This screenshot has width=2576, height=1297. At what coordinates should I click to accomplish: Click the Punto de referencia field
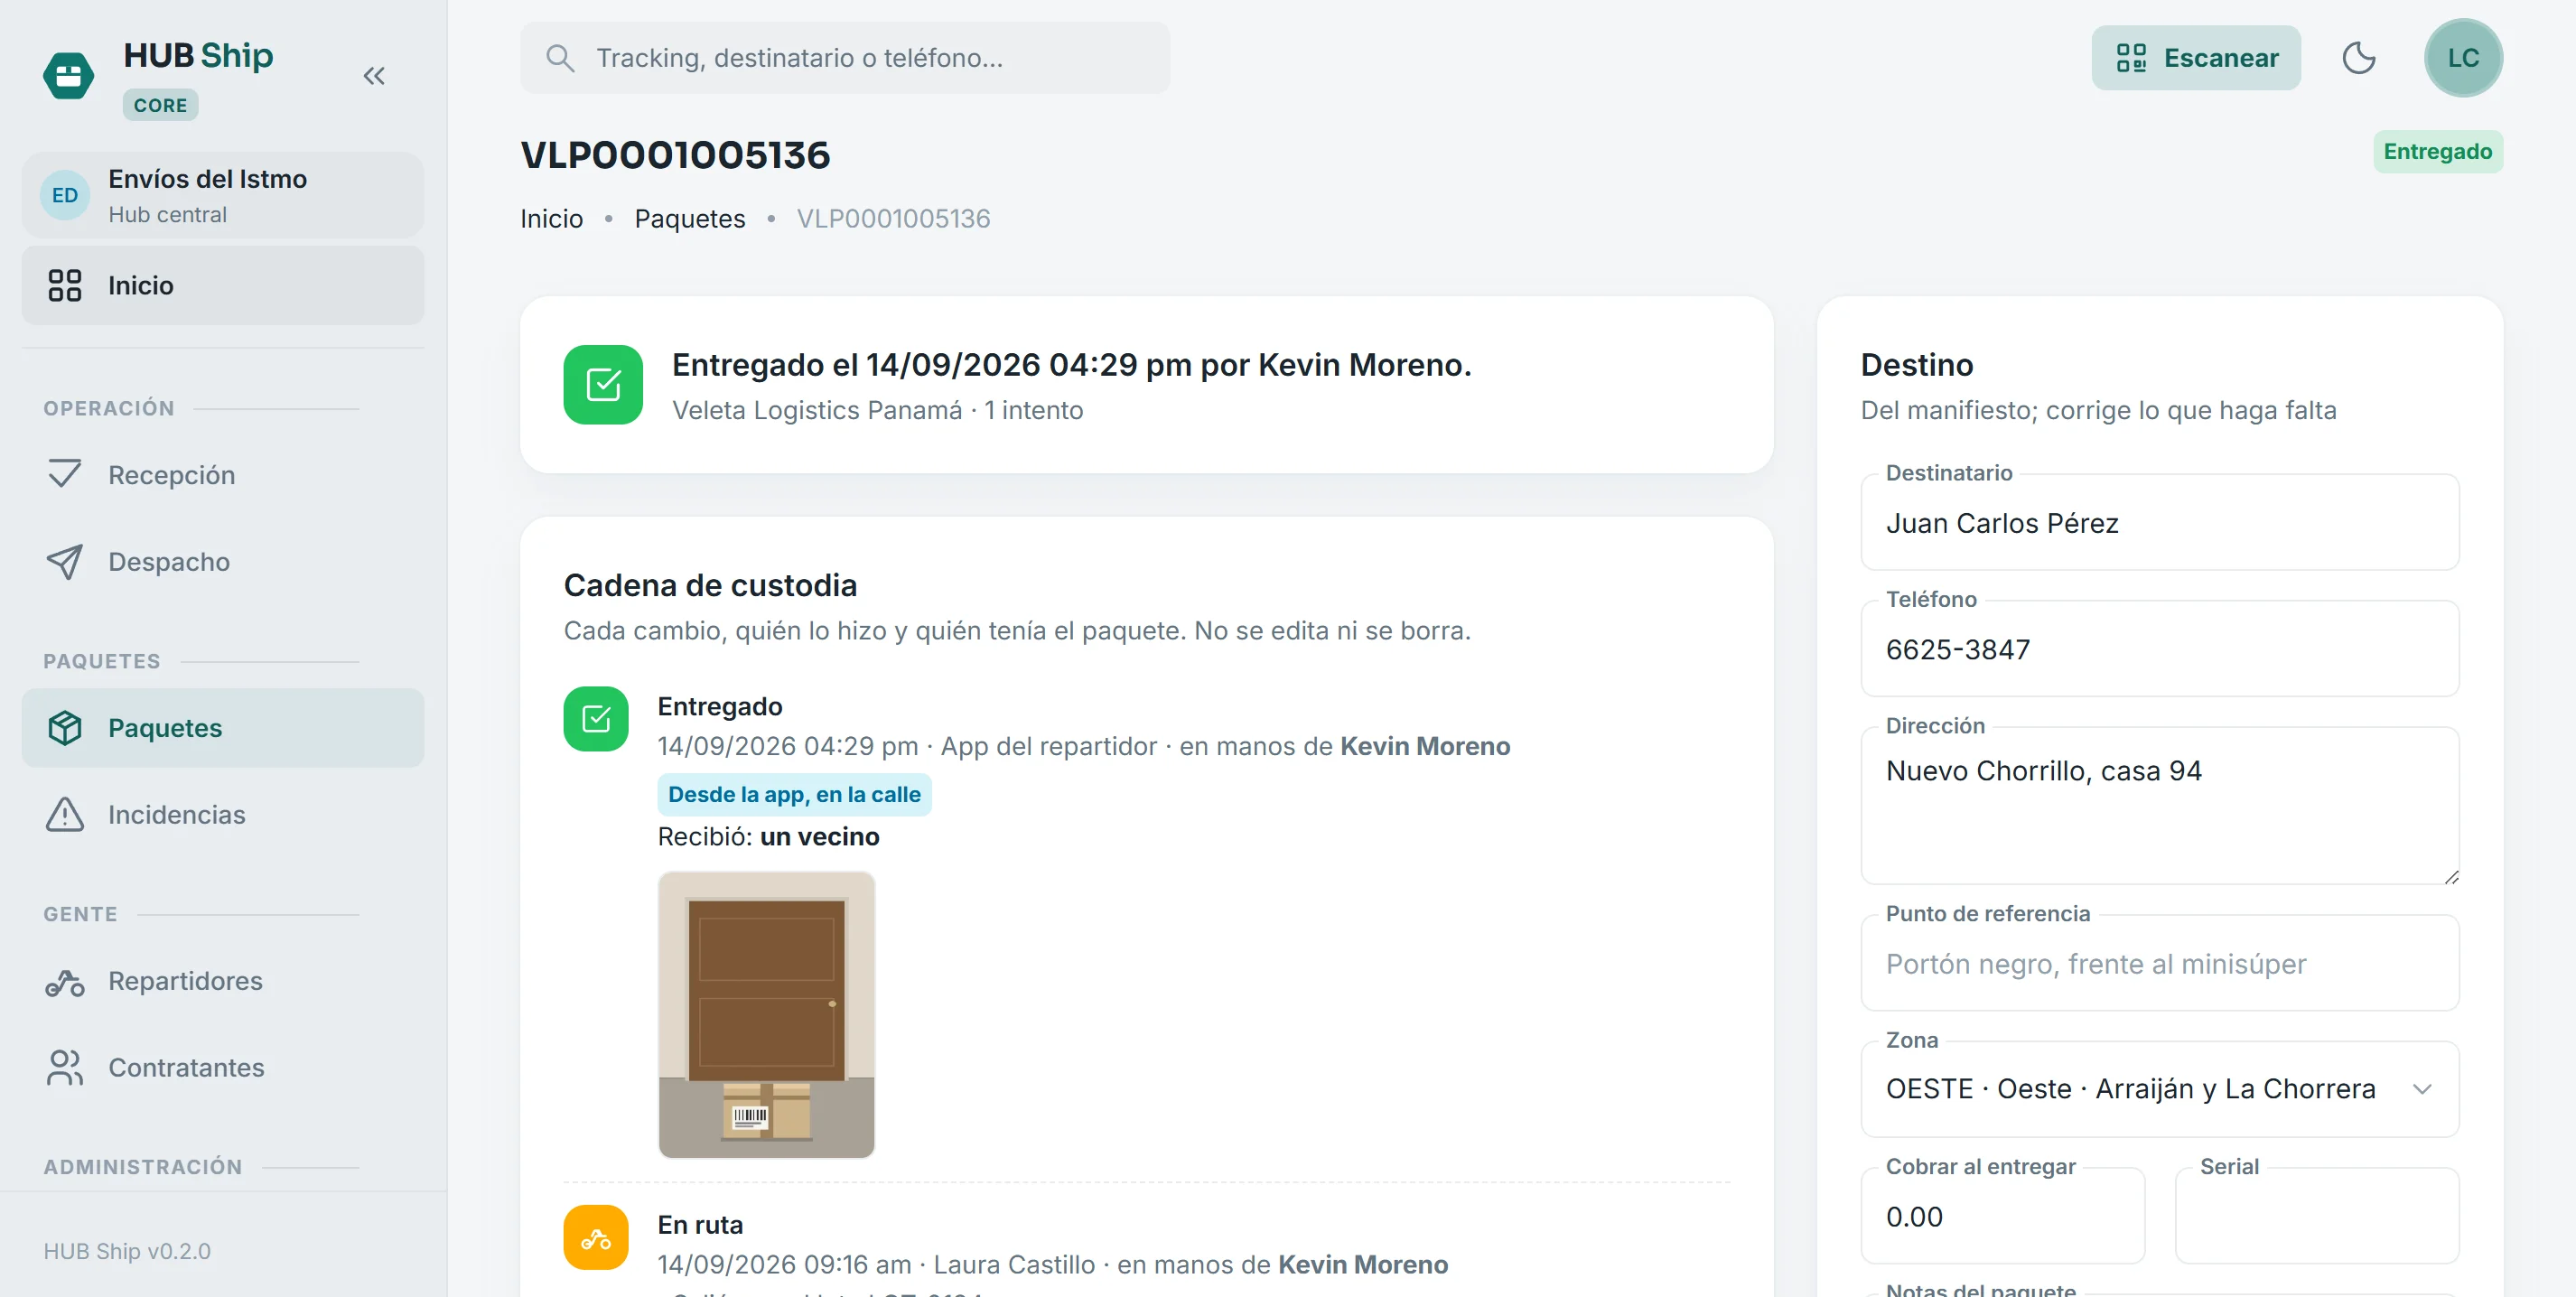coord(2159,962)
